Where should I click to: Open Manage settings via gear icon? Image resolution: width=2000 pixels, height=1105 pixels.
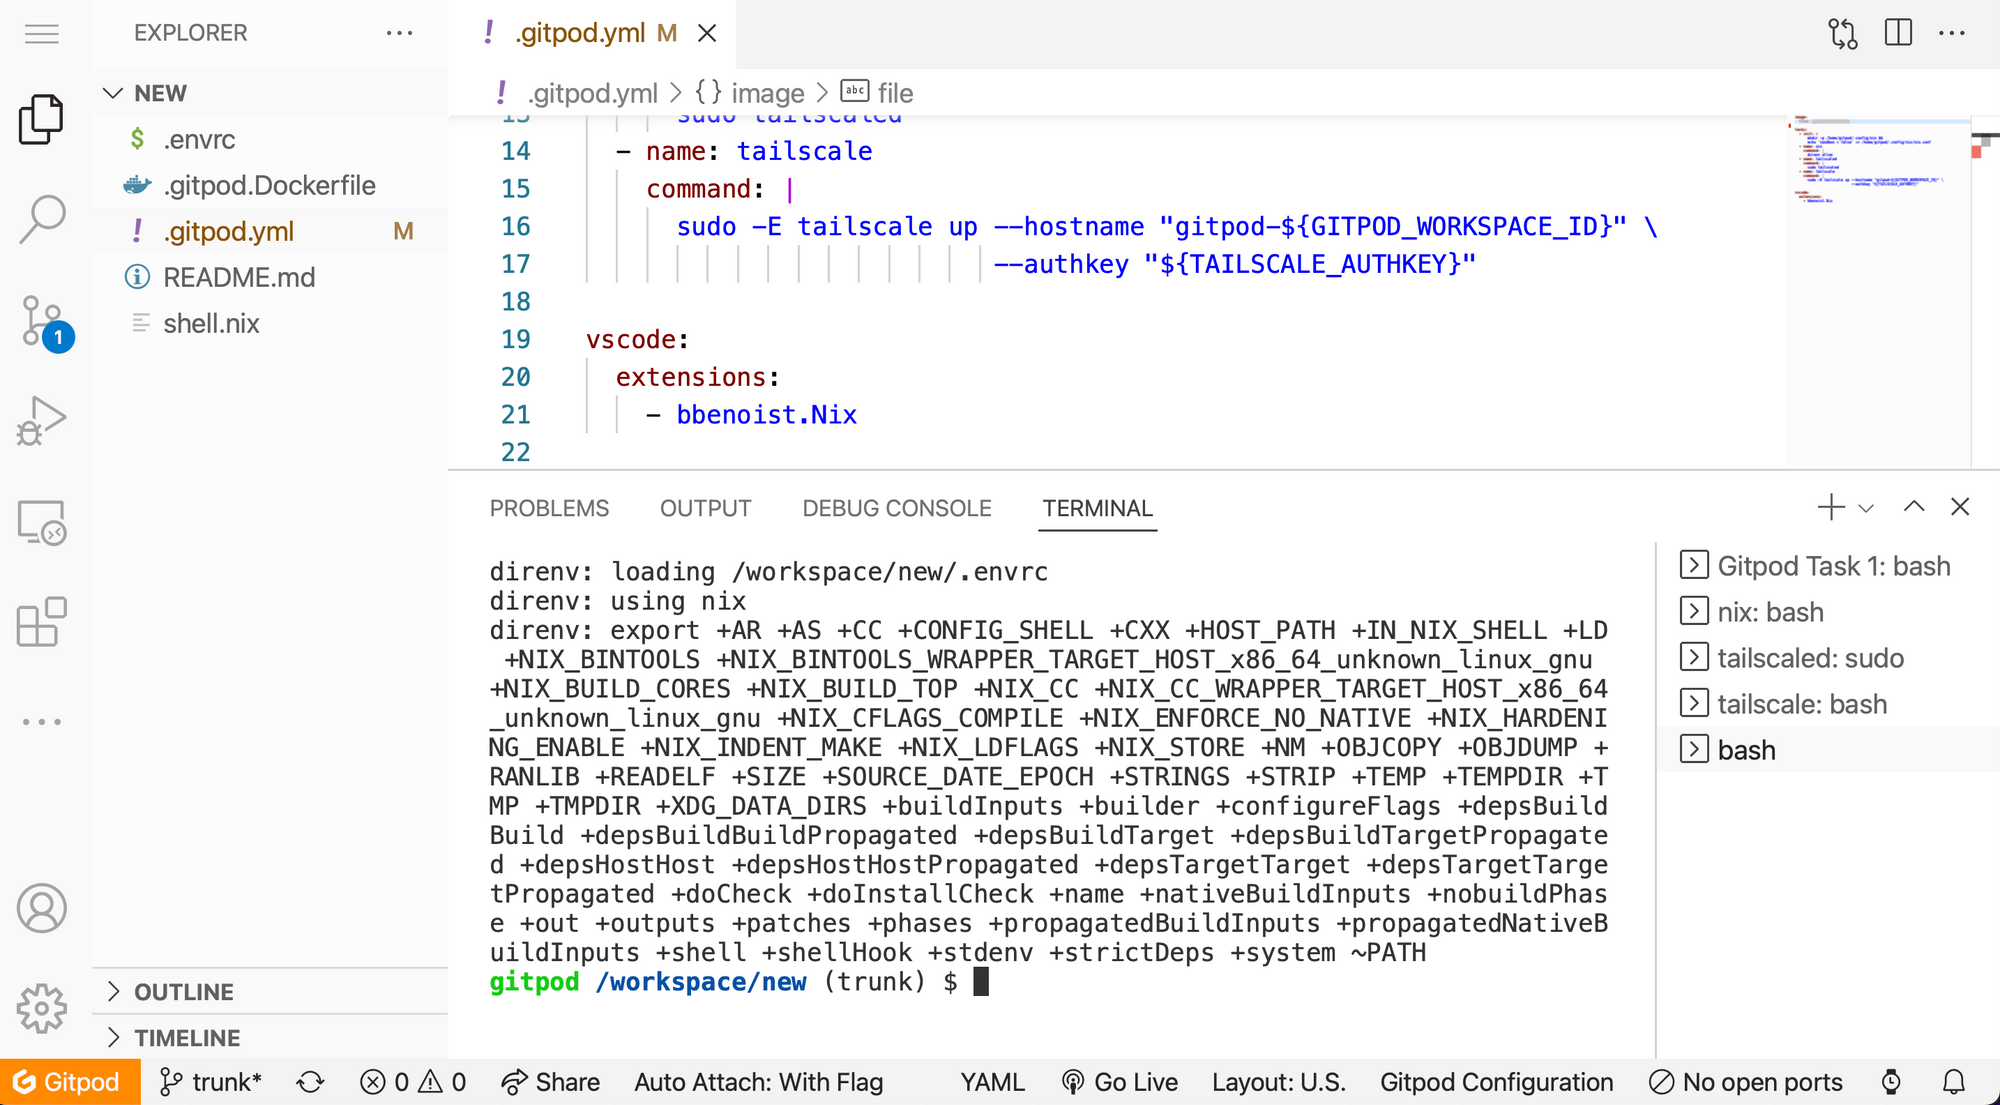point(41,1009)
